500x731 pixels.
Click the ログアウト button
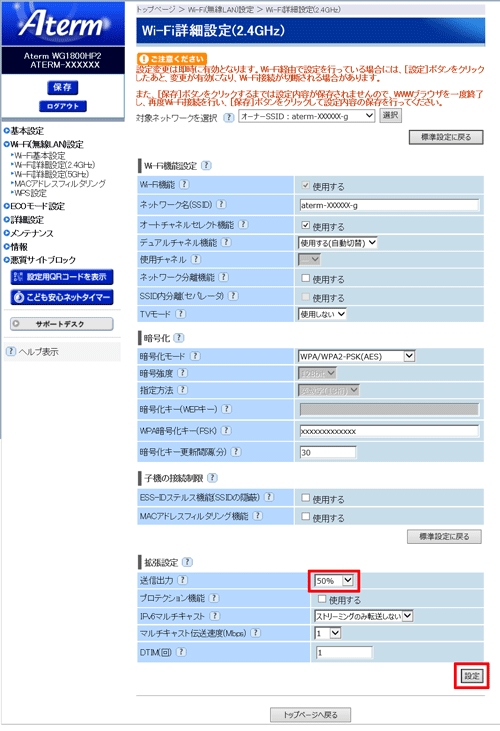[x=63, y=106]
